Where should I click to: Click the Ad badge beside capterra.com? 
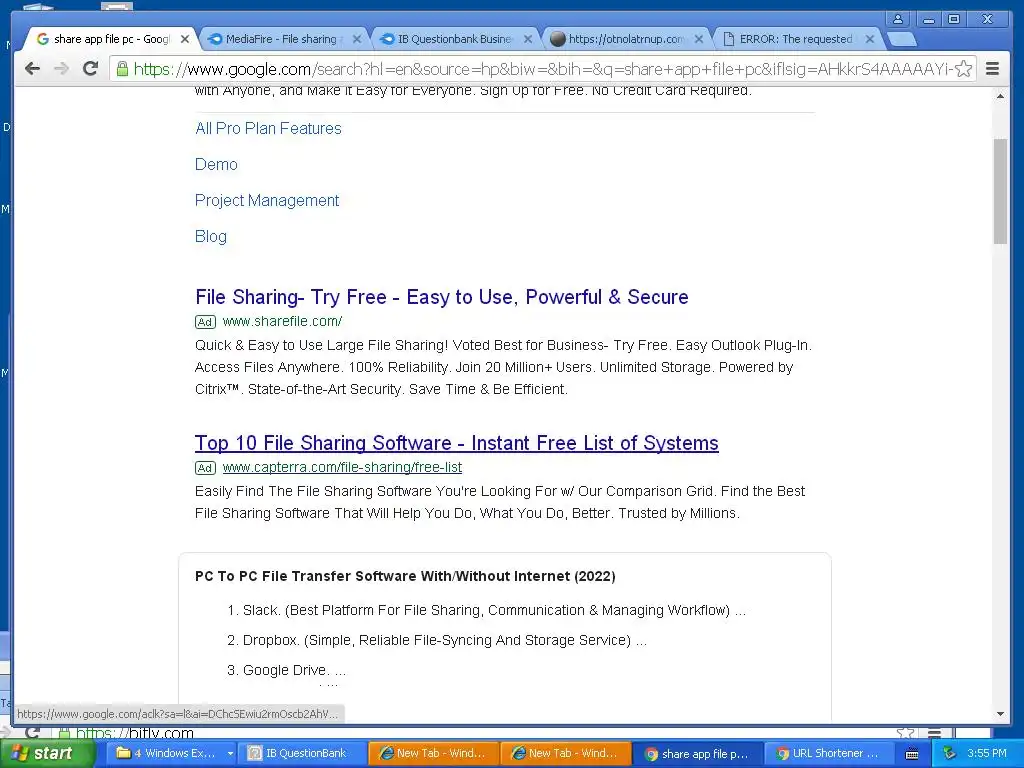[205, 468]
